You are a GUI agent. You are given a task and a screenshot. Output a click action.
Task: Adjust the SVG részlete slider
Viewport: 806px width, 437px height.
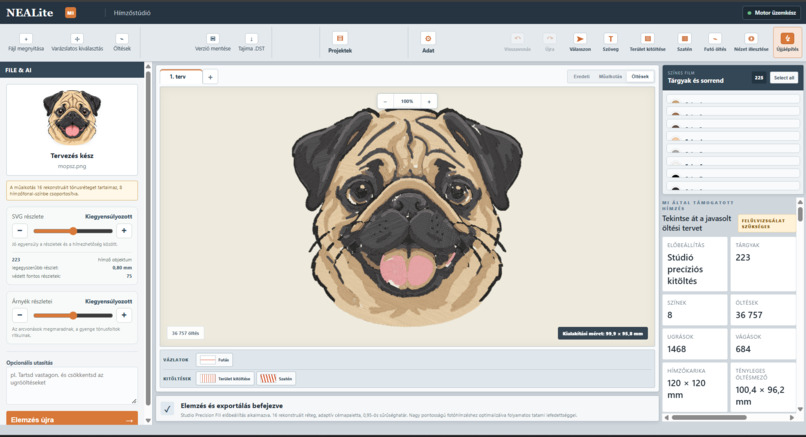pyautogui.click(x=72, y=231)
